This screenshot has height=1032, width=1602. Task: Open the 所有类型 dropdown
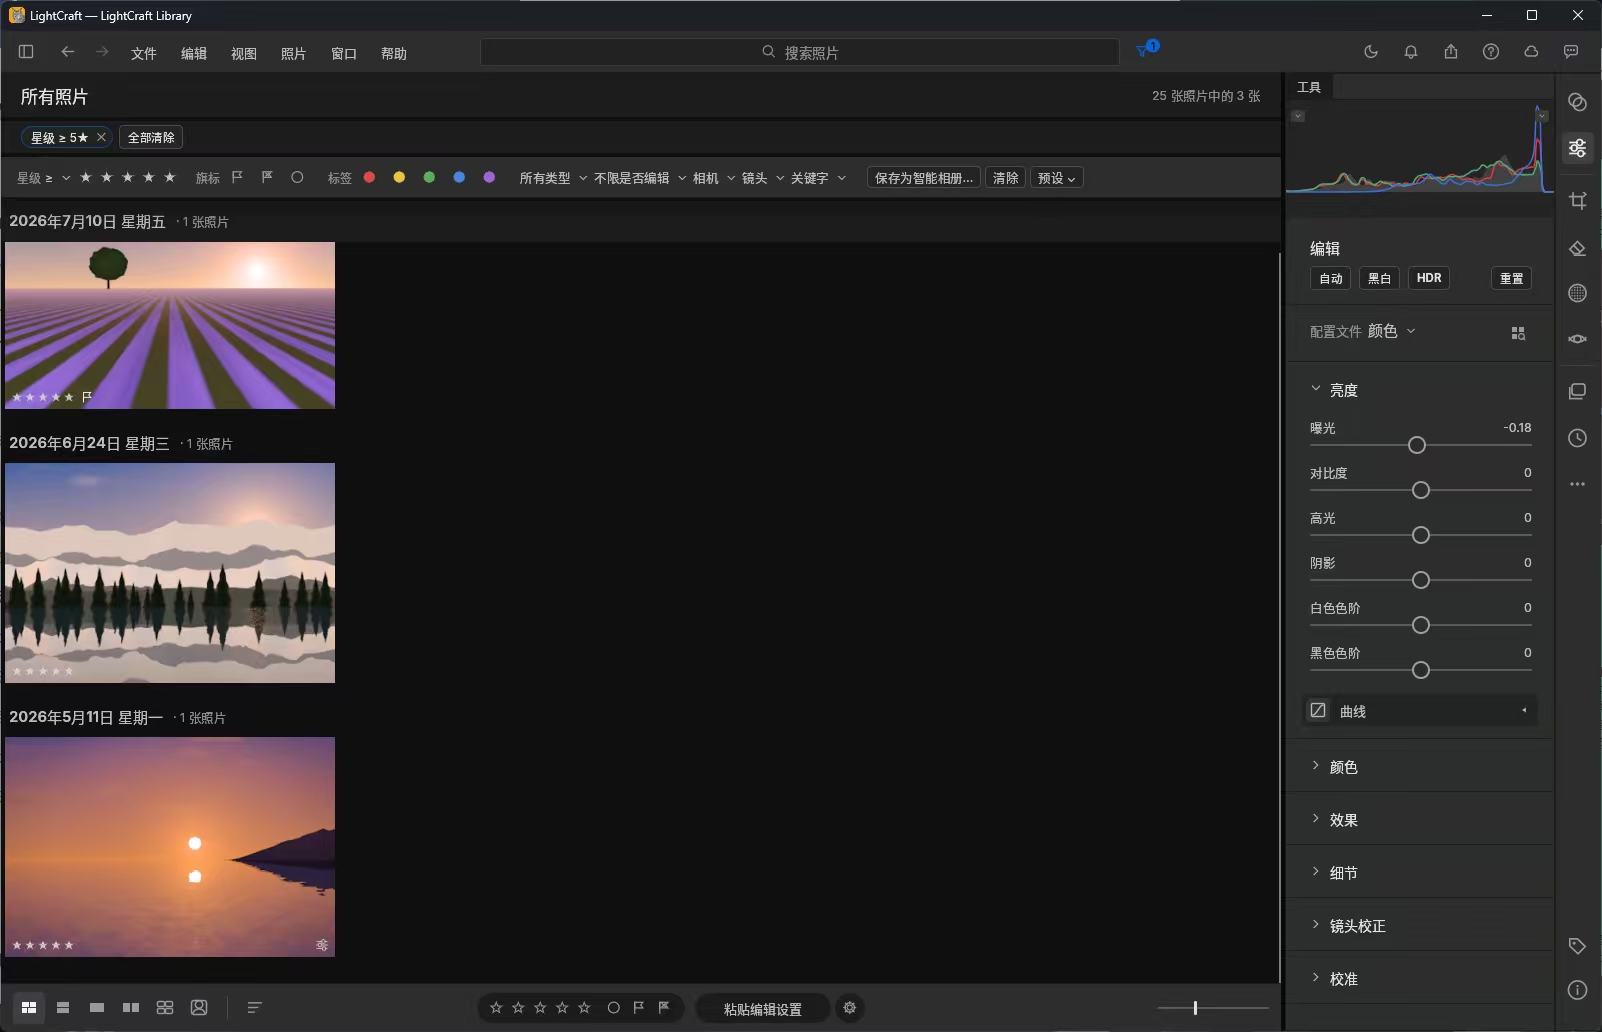pyautogui.click(x=553, y=178)
